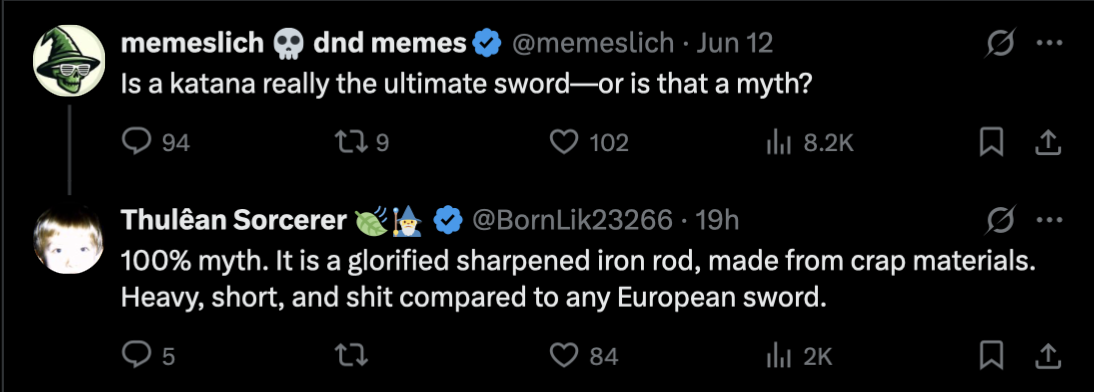Like the reply with 84 likes
The width and height of the screenshot is (1094, 392).
[564, 356]
